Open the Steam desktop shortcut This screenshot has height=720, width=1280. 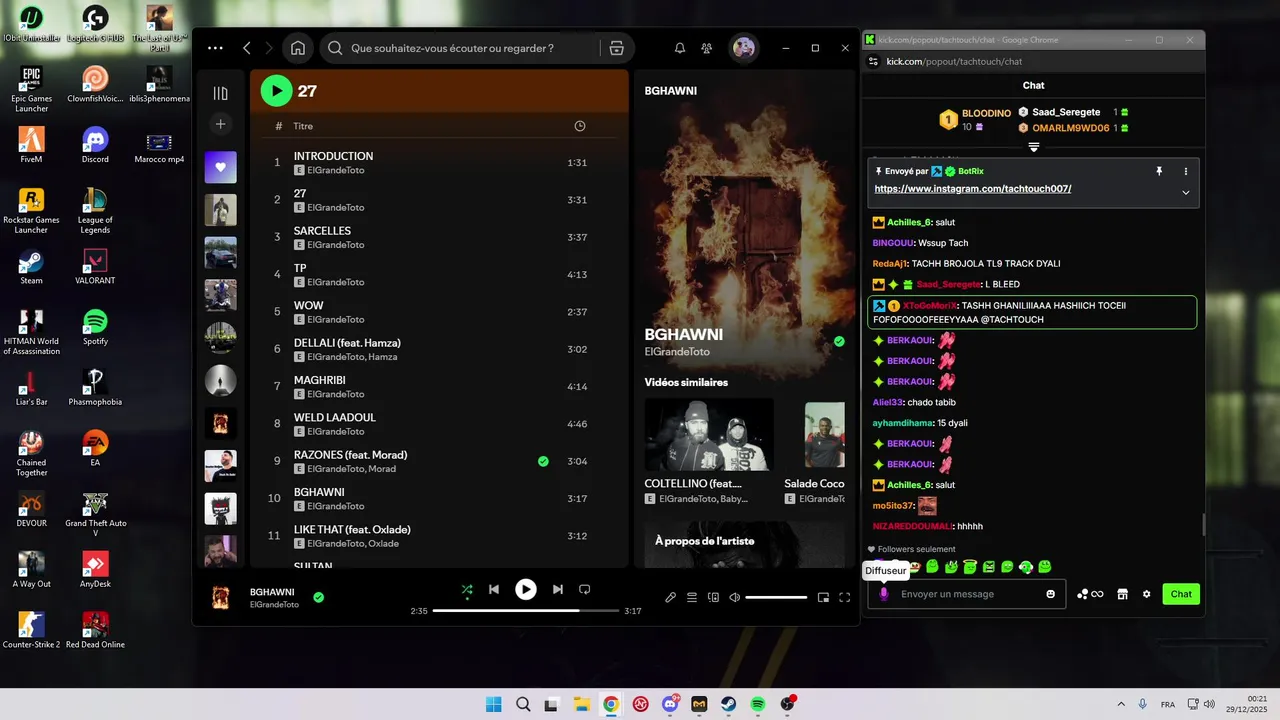[x=31, y=267]
